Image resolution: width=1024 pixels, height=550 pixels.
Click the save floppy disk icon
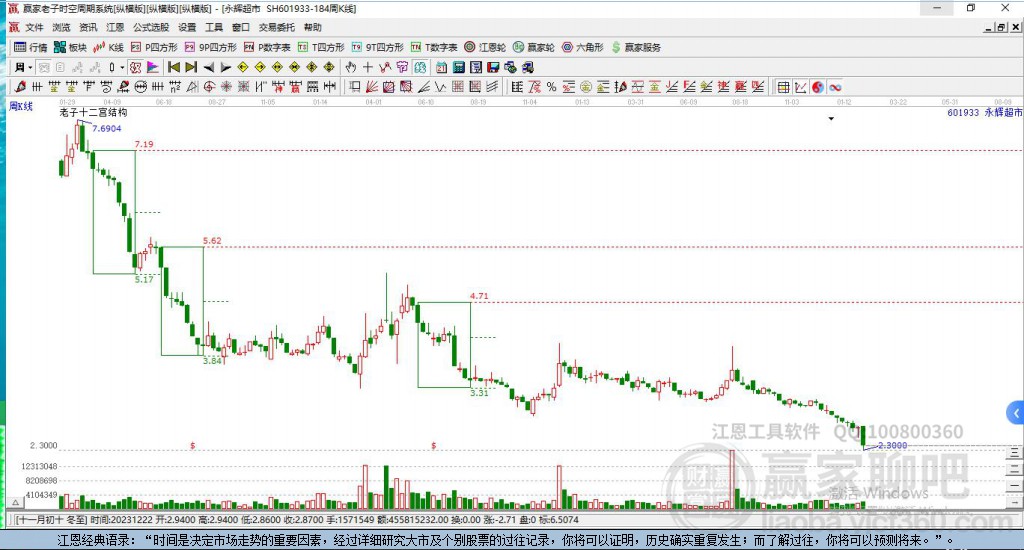[x=493, y=67]
